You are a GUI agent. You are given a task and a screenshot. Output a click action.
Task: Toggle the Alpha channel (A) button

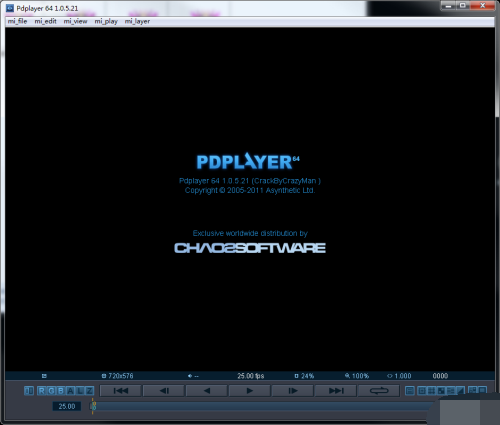(70, 391)
